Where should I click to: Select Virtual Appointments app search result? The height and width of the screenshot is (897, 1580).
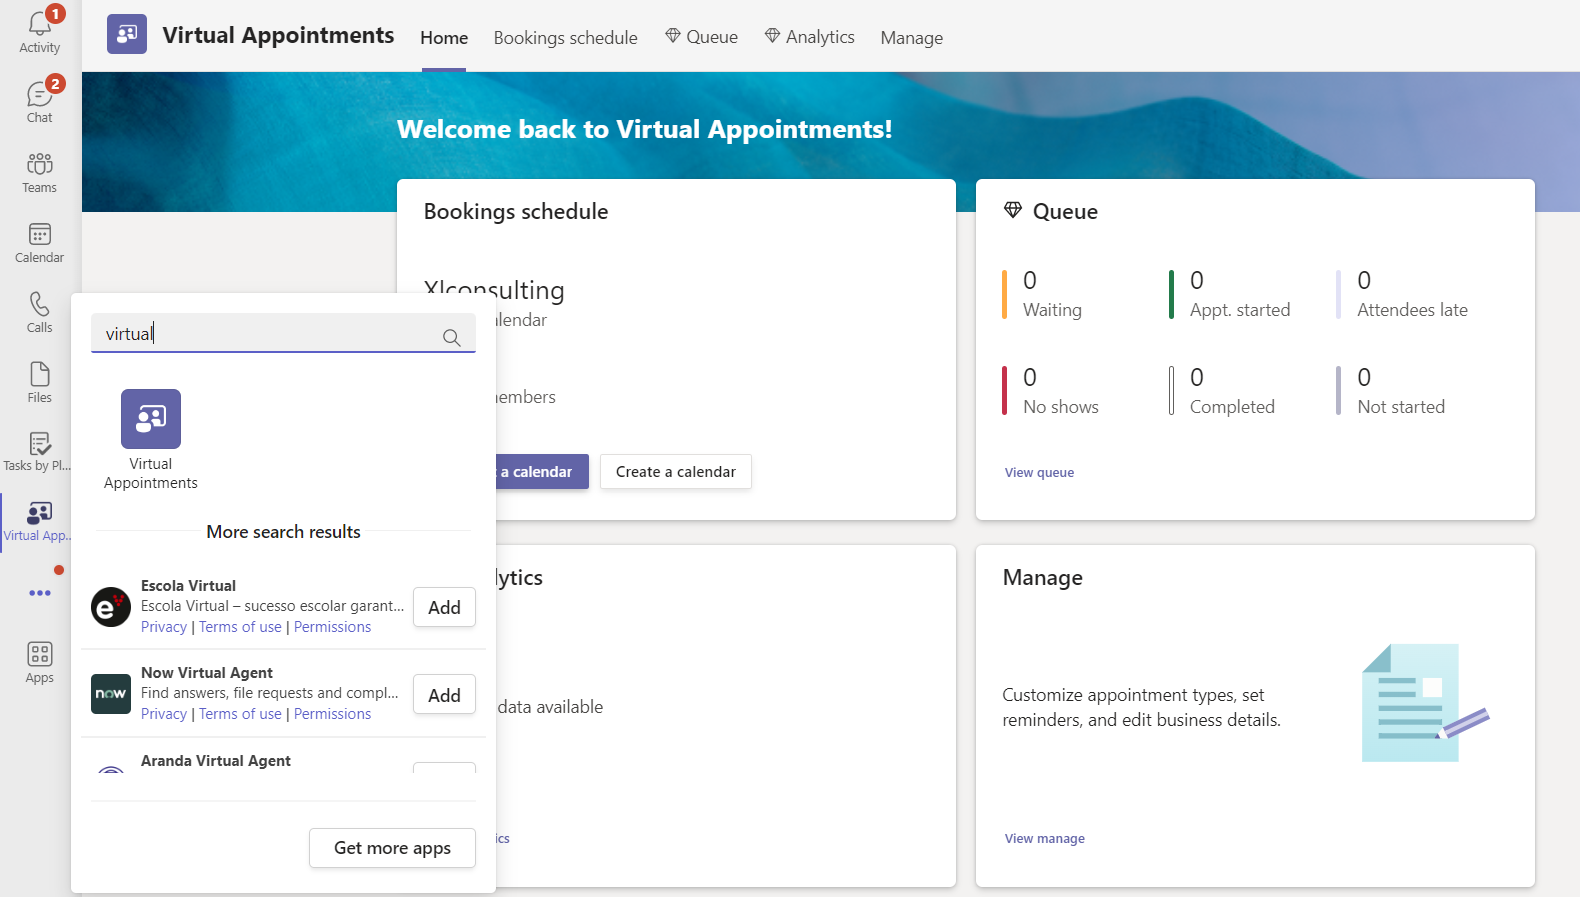tap(151, 439)
